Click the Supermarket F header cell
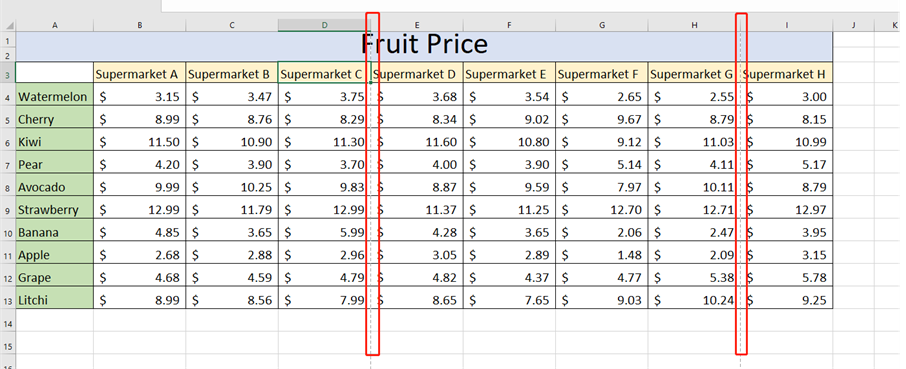 (602, 74)
